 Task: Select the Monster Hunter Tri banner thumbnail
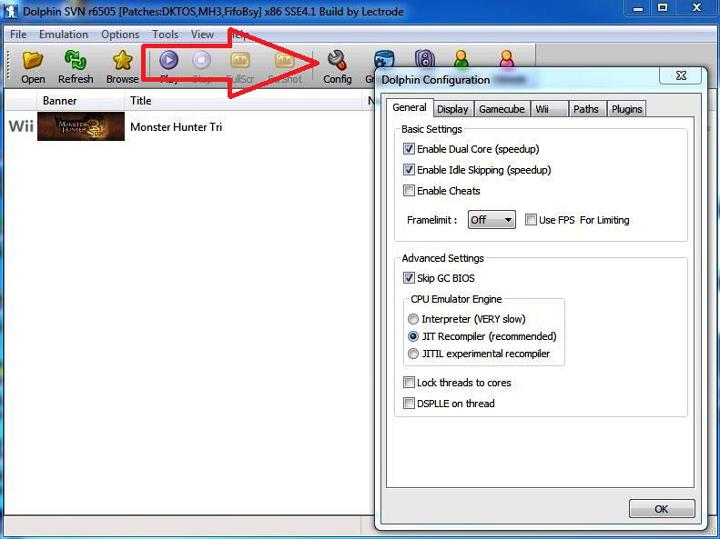(81, 126)
